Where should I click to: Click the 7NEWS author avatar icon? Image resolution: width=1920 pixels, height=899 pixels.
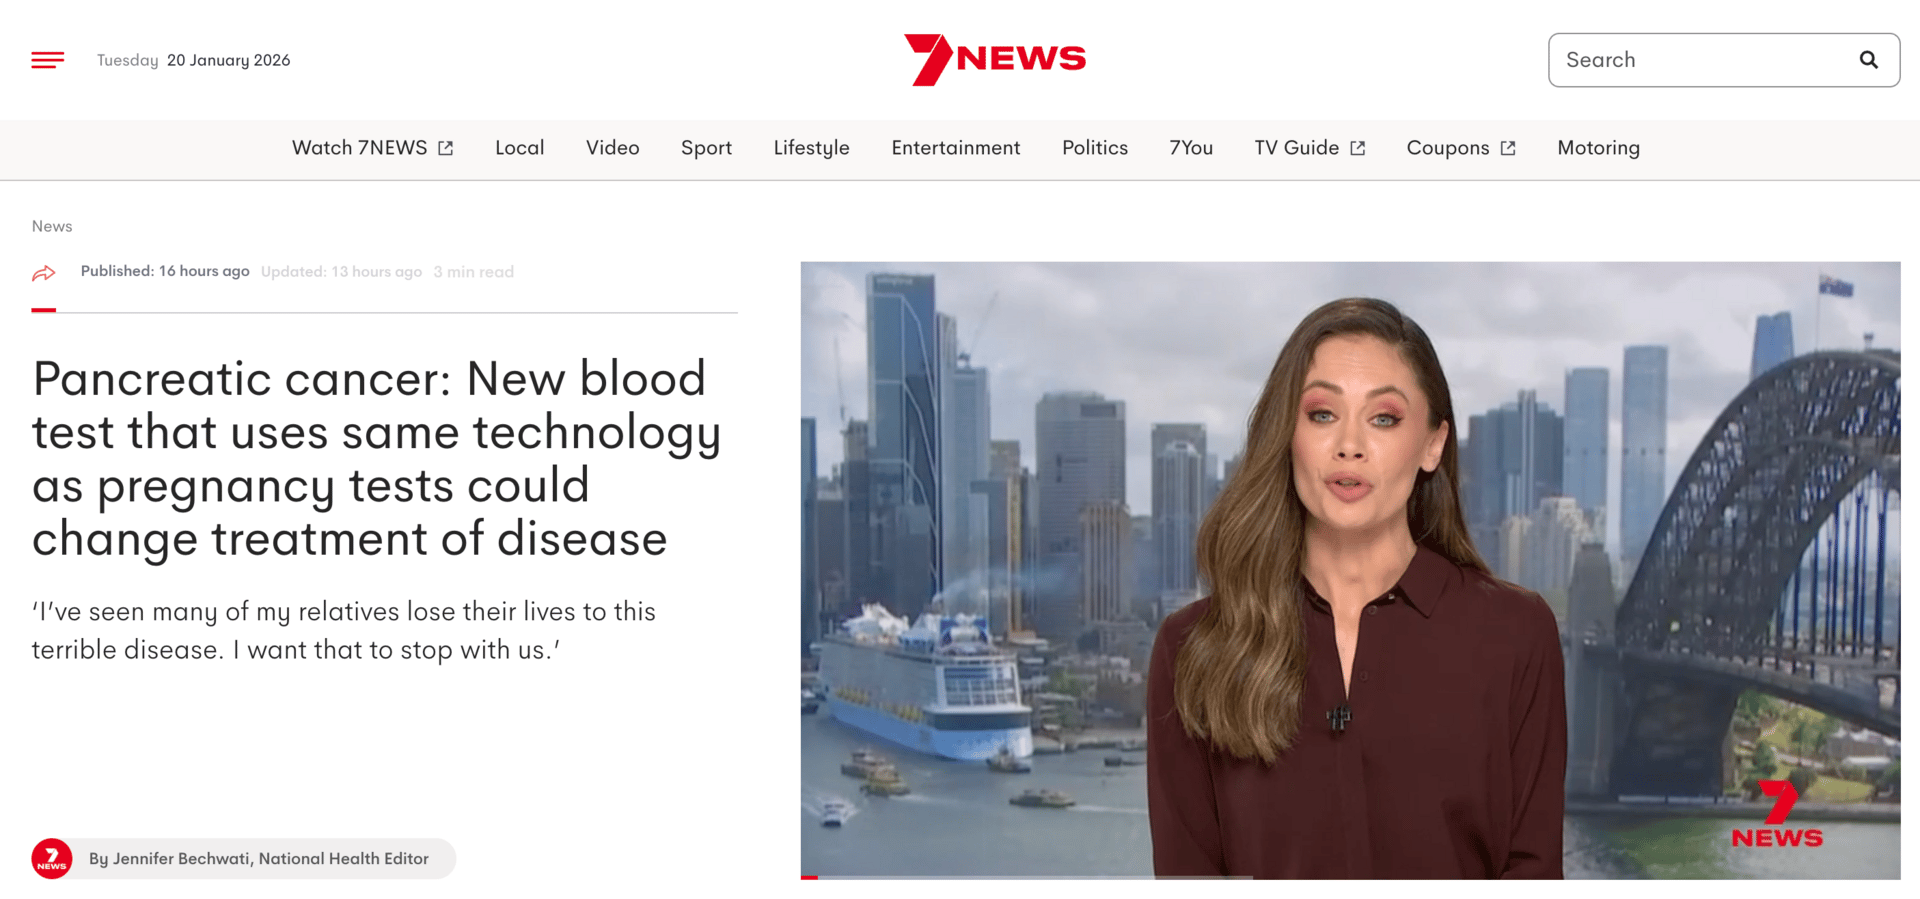(52, 858)
